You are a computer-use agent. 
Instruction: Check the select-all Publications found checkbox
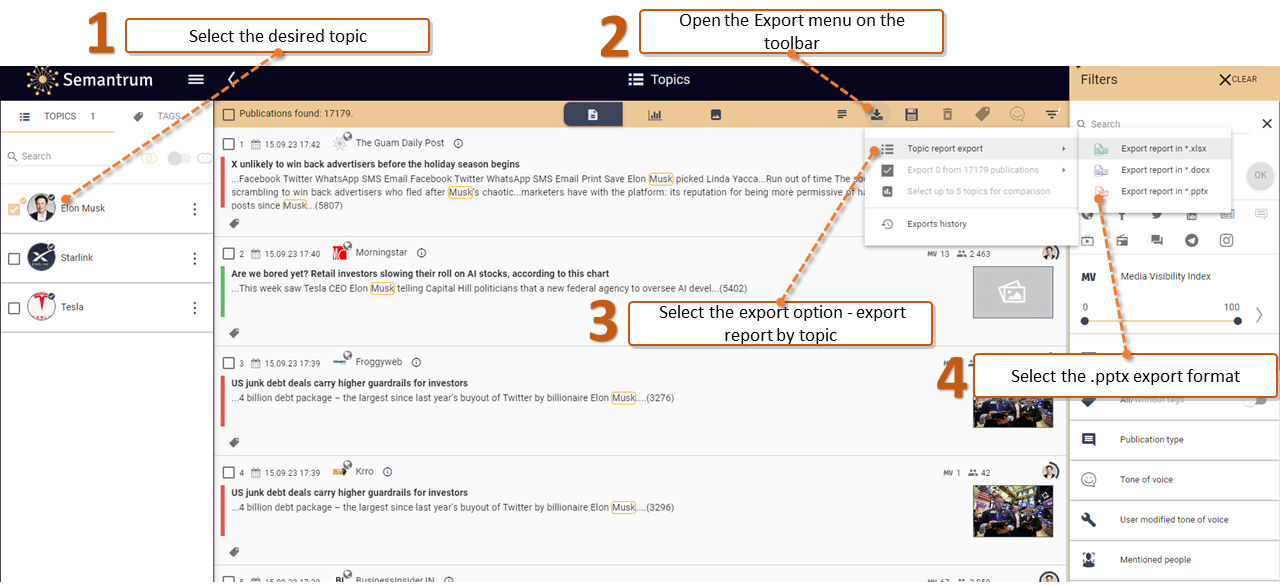click(229, 115)
